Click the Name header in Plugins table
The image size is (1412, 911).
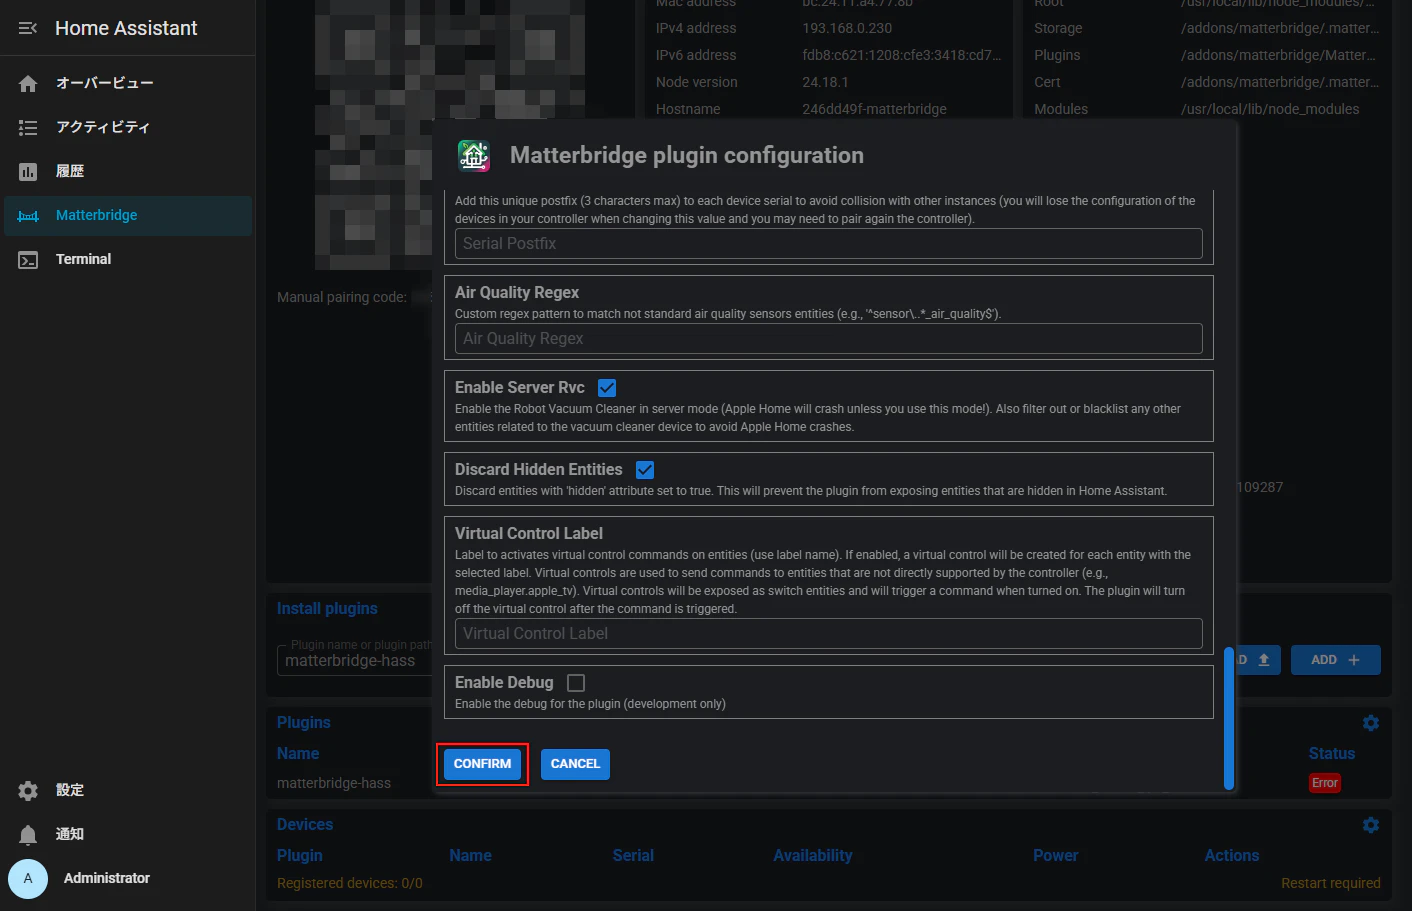coord(298,754)
